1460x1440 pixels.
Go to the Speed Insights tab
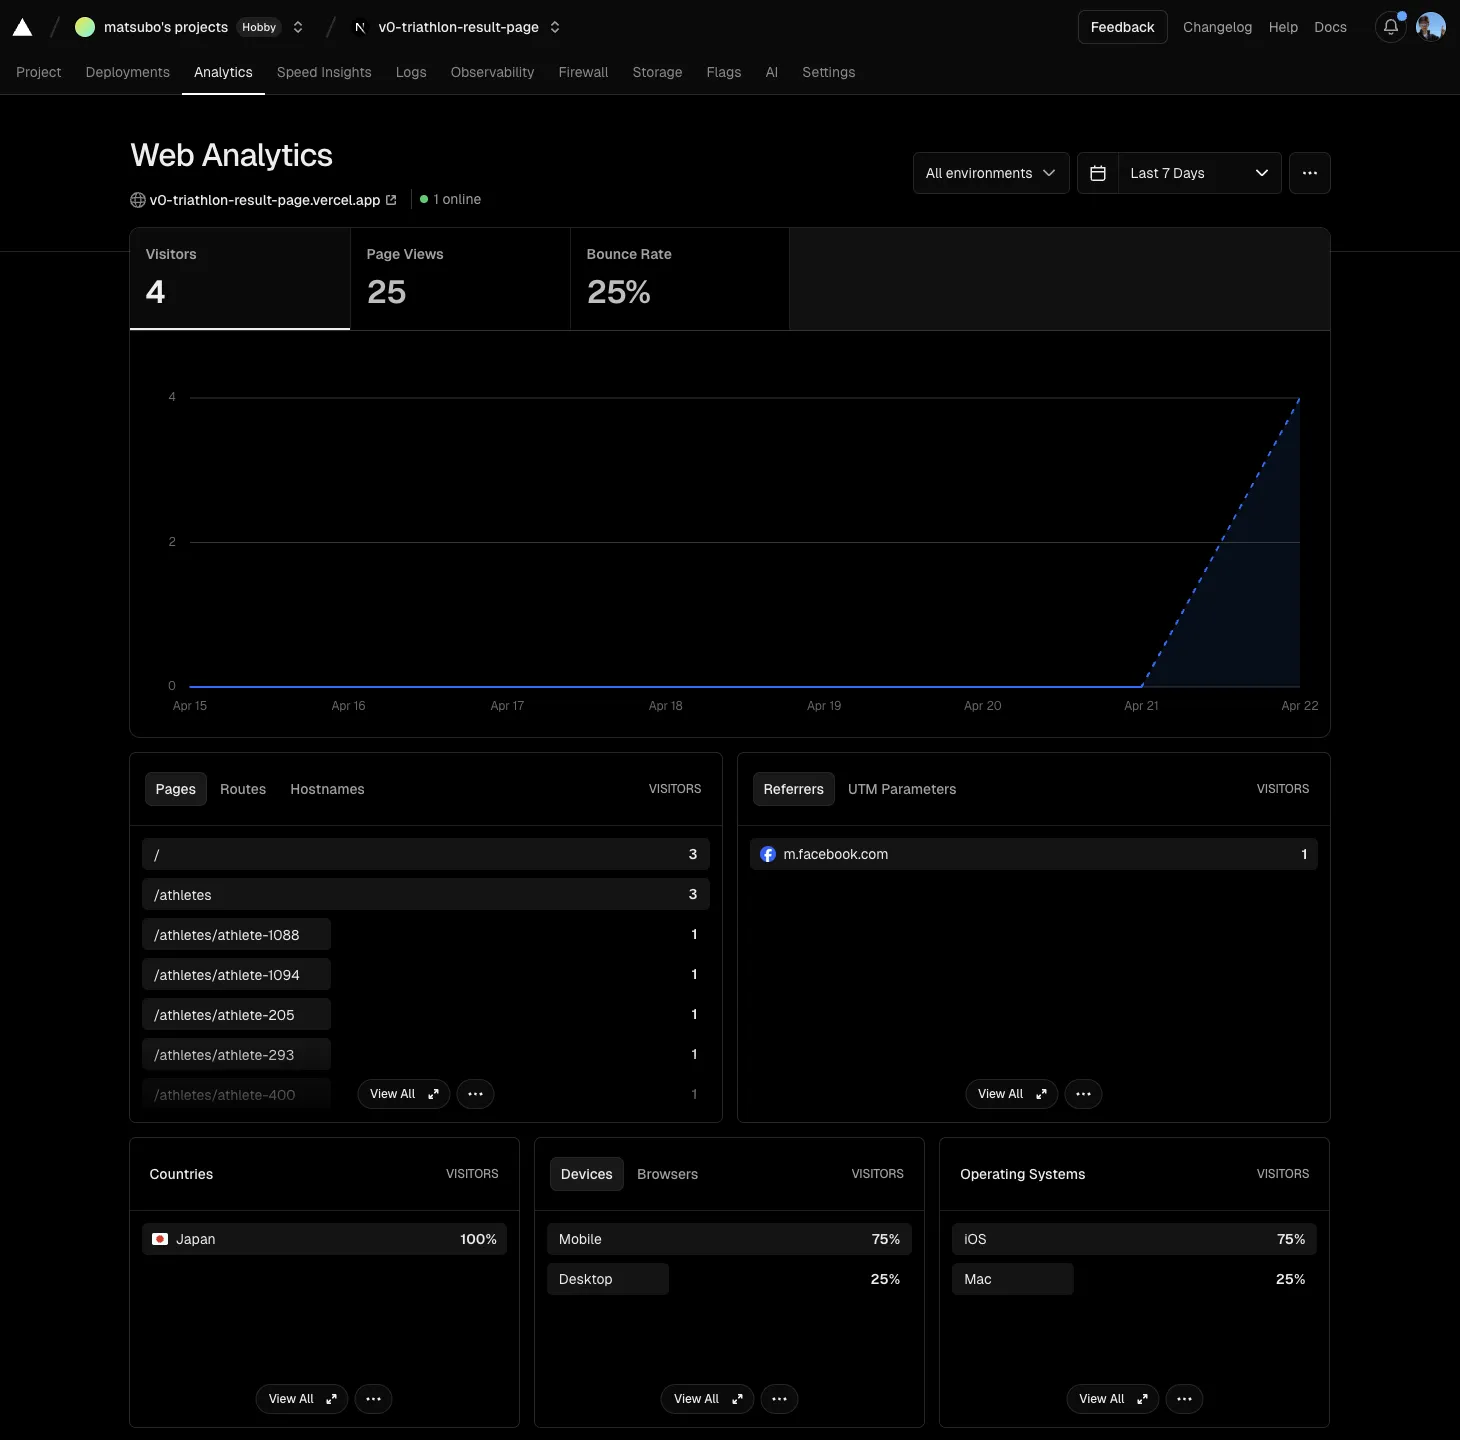(x=324, y=72)
